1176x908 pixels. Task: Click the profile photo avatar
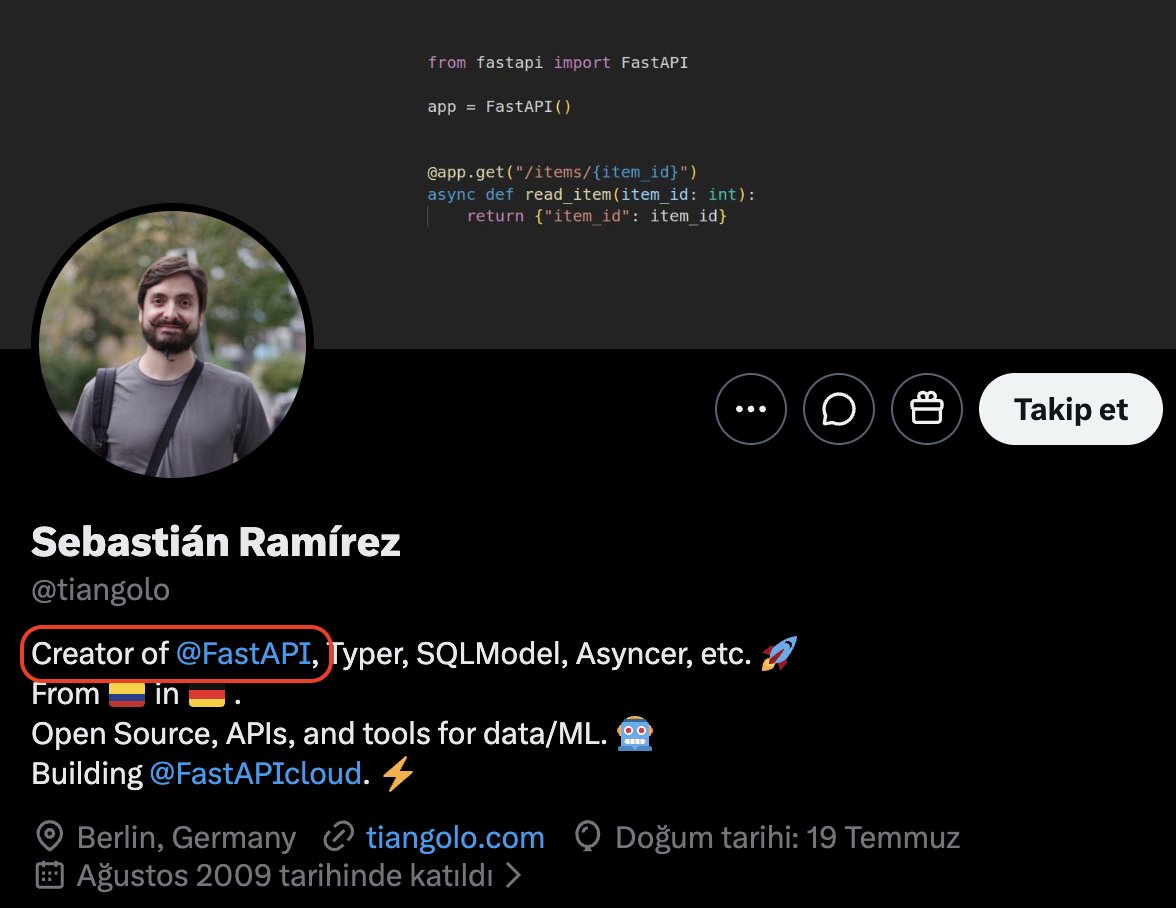point(172,344)
